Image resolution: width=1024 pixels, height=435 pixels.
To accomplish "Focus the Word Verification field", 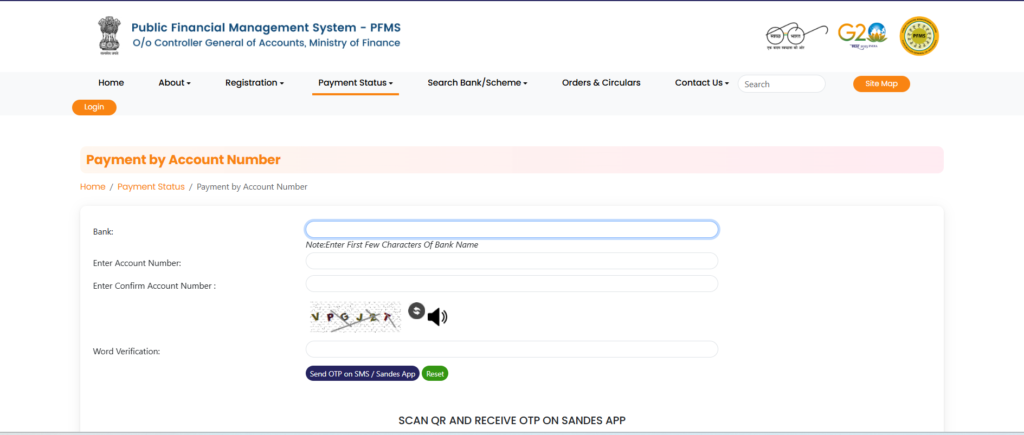I will [512, 349].
